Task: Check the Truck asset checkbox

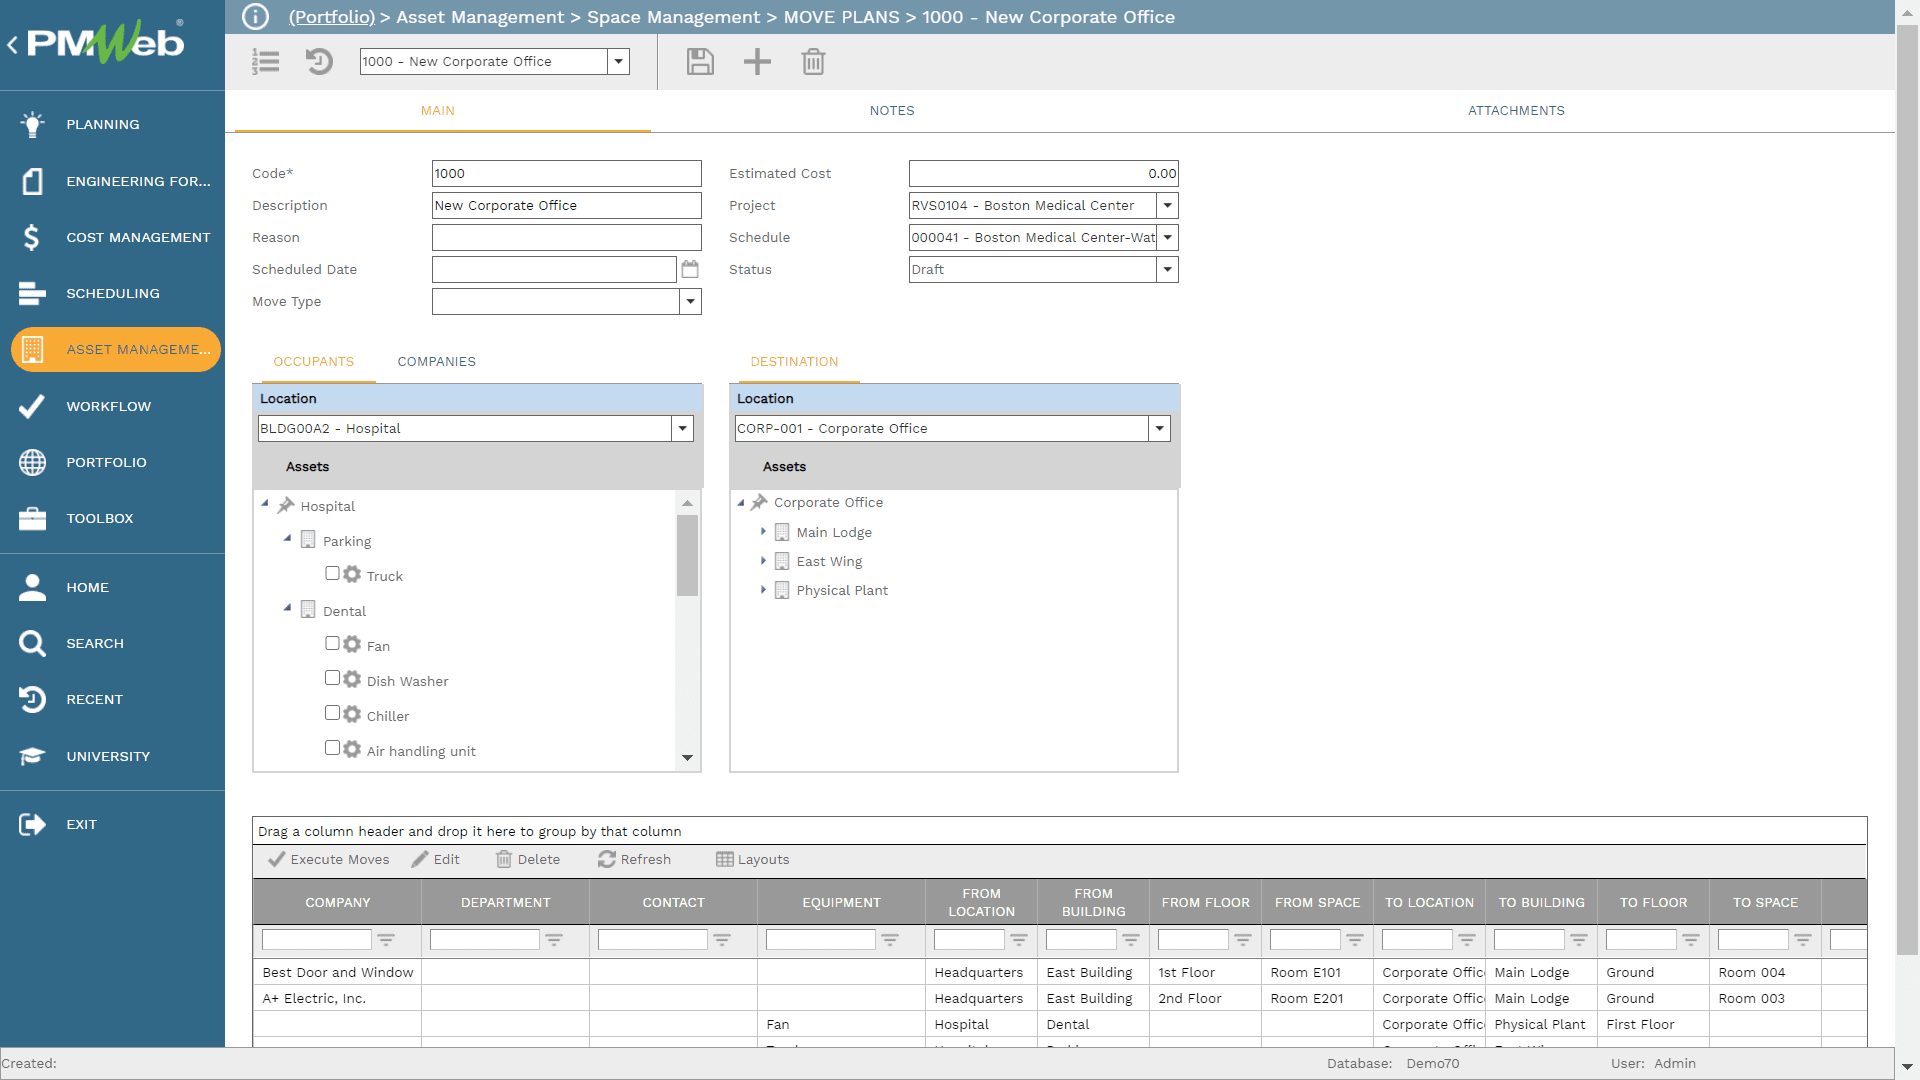Action: pyautogui.click(x=332, y=574)
